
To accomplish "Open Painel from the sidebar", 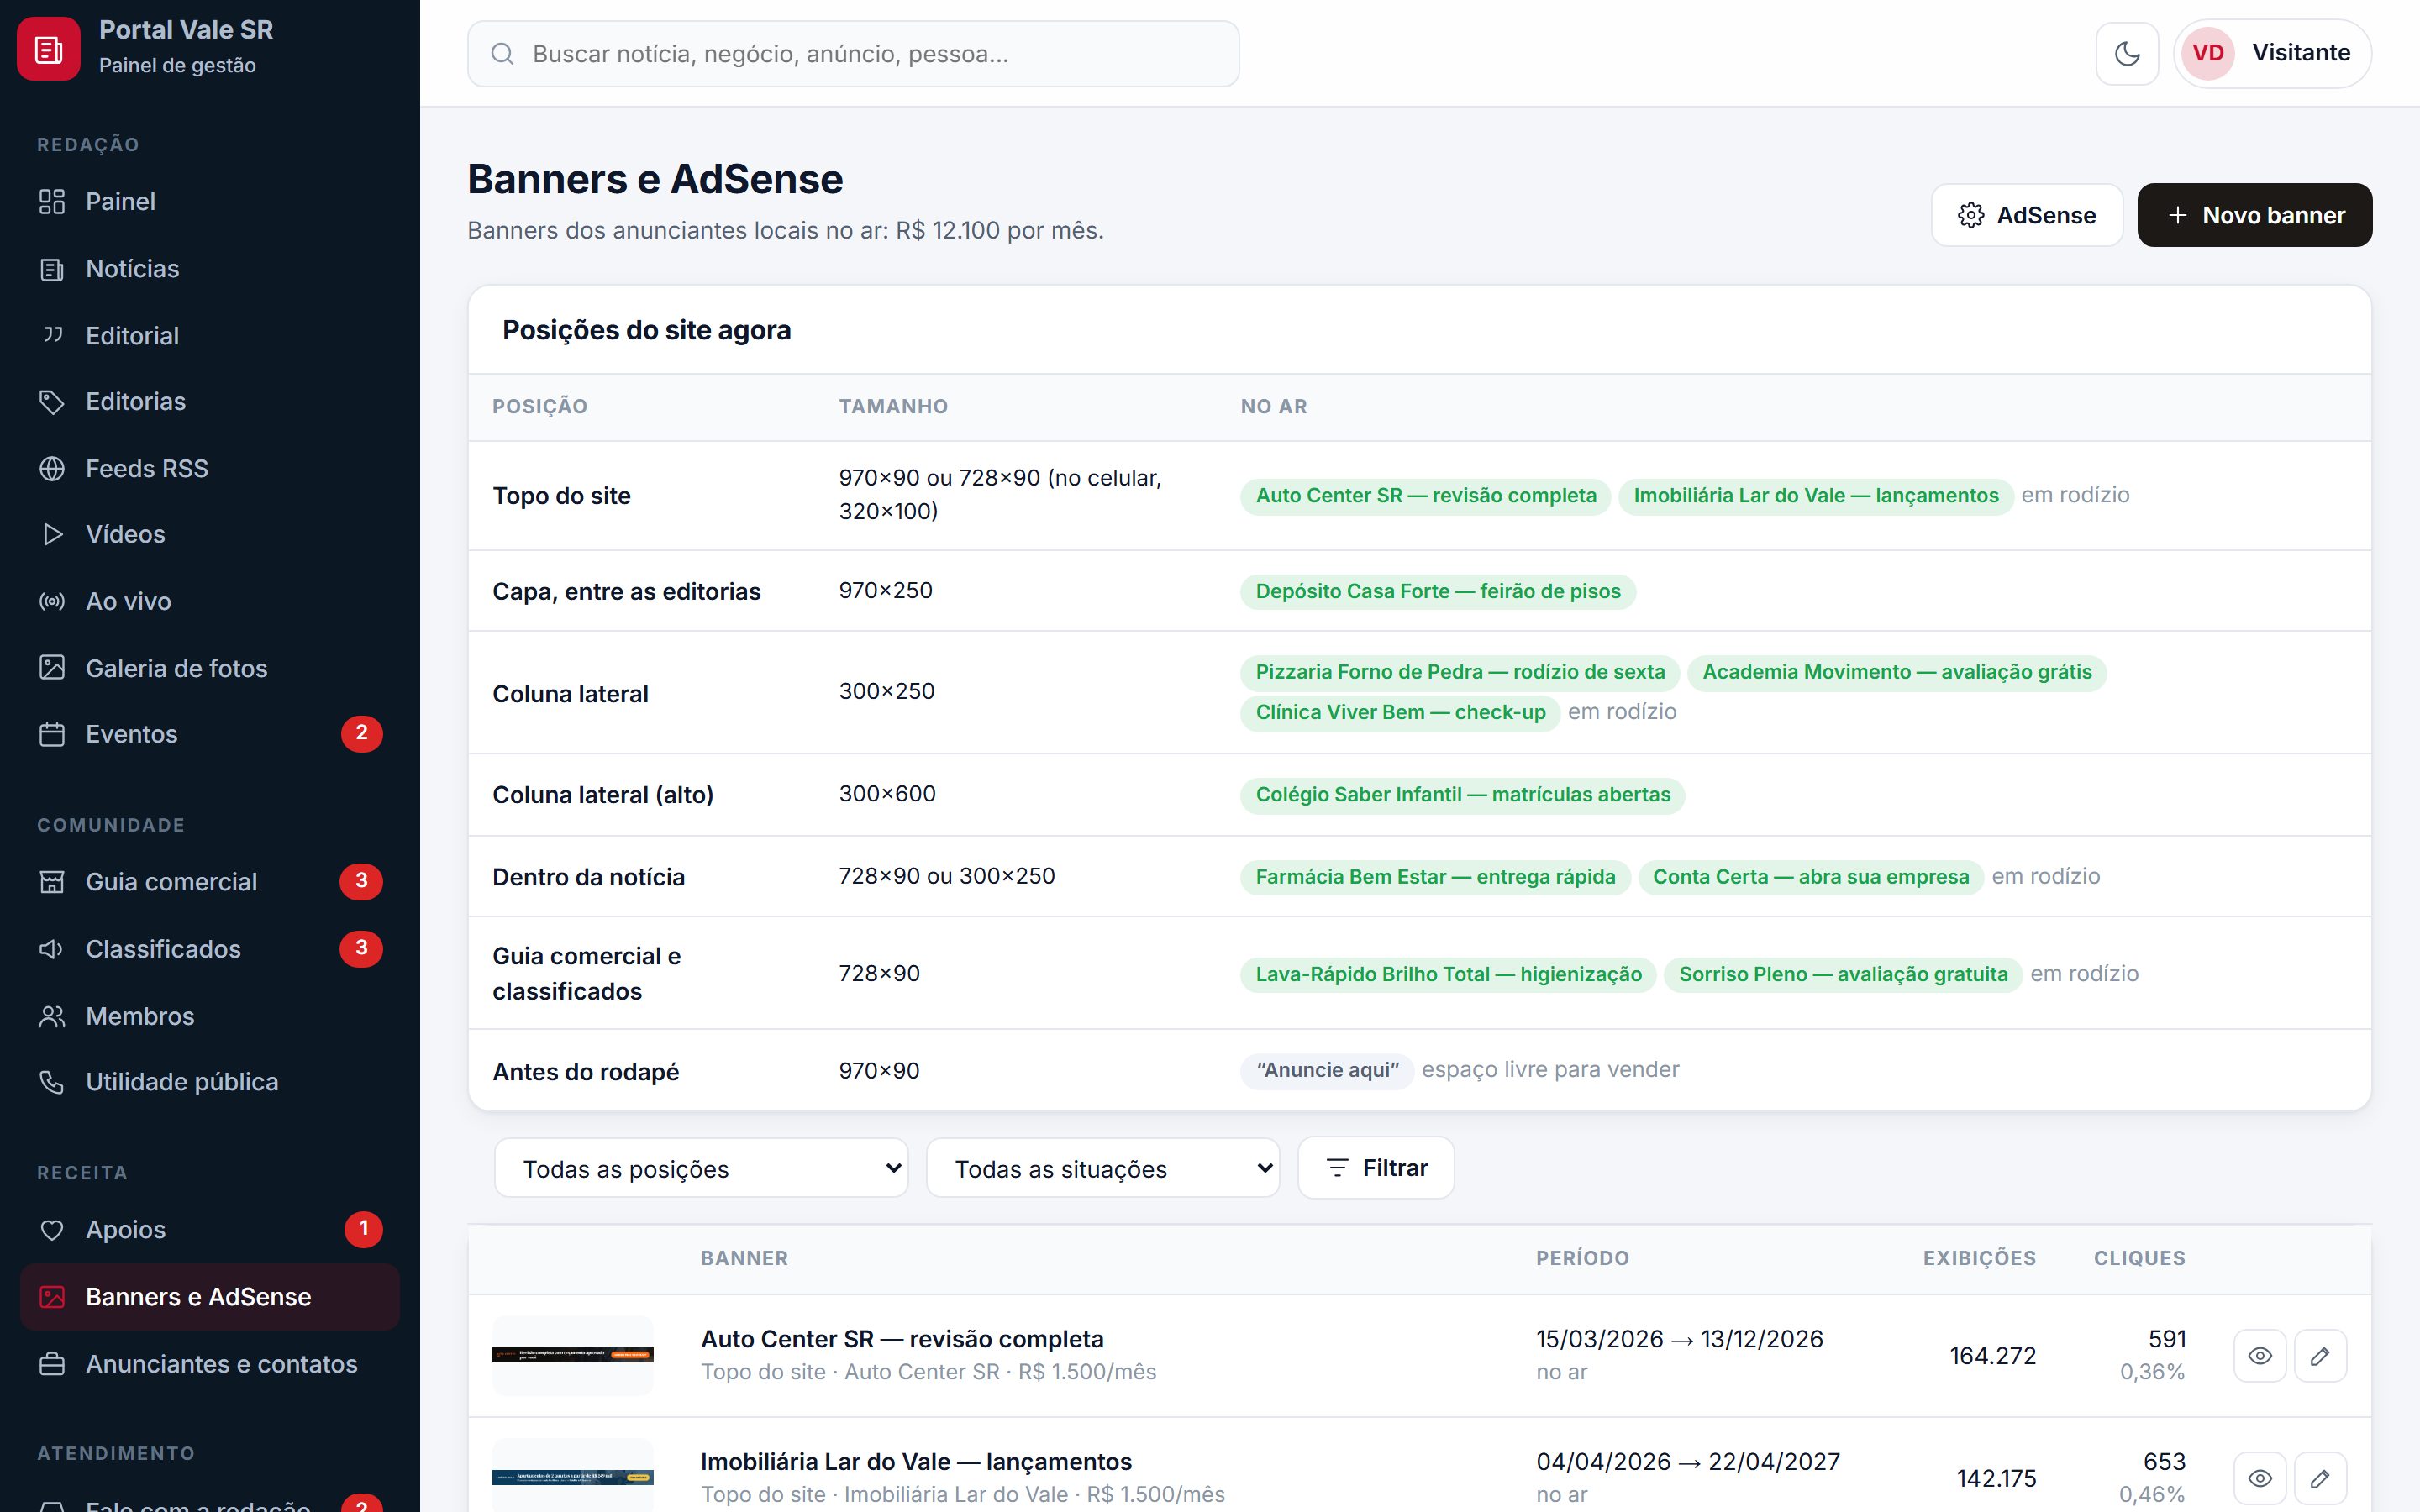I will [x=210, y=201].
